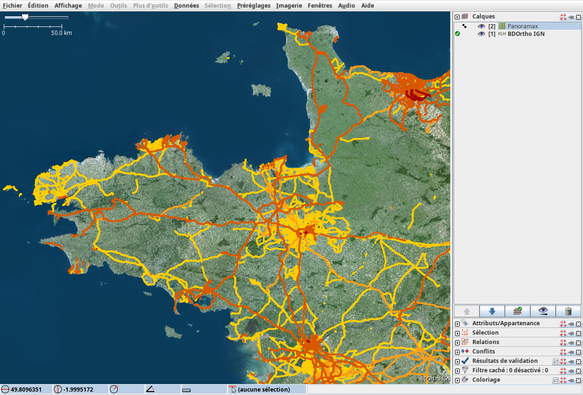Undock the Sélection panel with pin icon
This screenshot has width=583, height=395.
pos(571,333)
